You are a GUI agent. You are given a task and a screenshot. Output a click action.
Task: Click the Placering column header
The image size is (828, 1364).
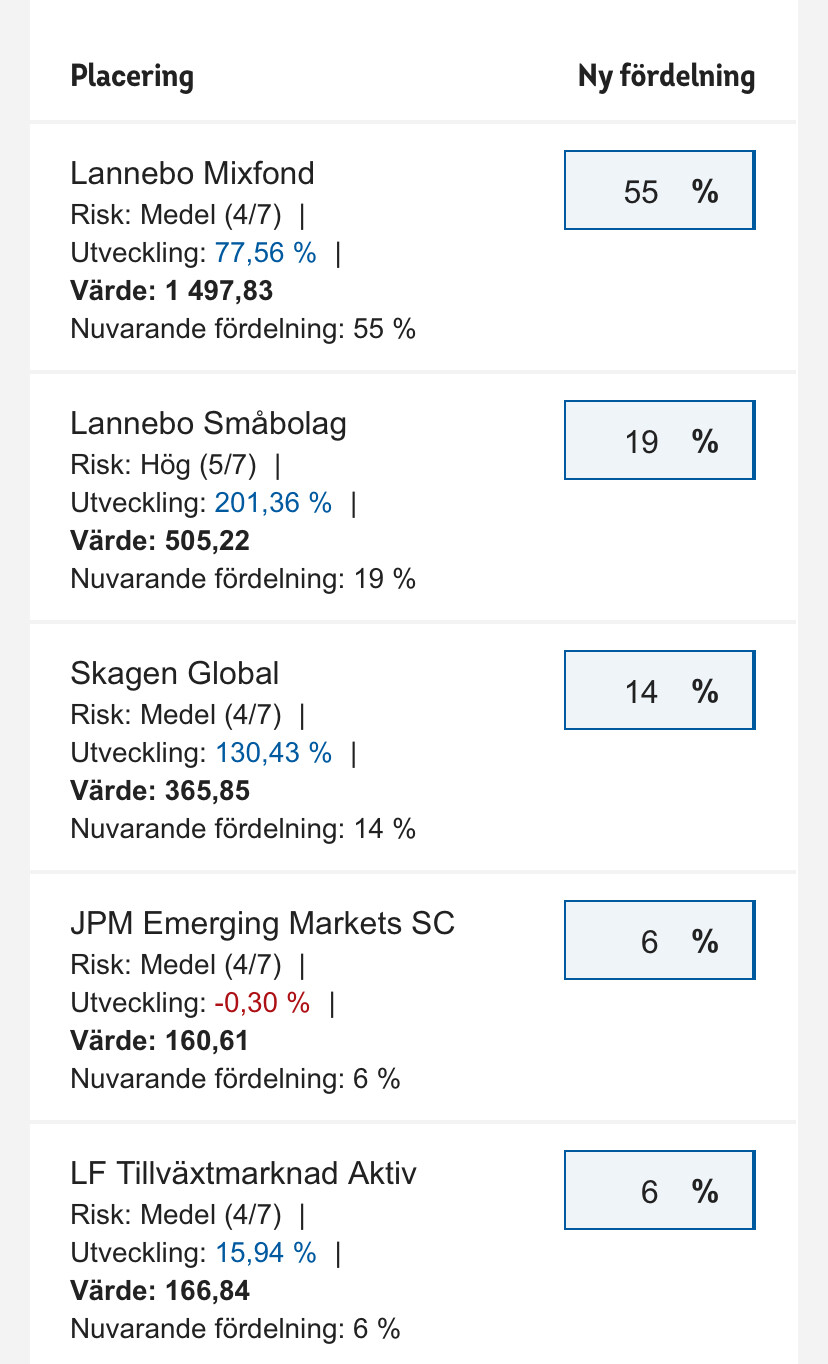pyautogui.click(x=132, y=76)
